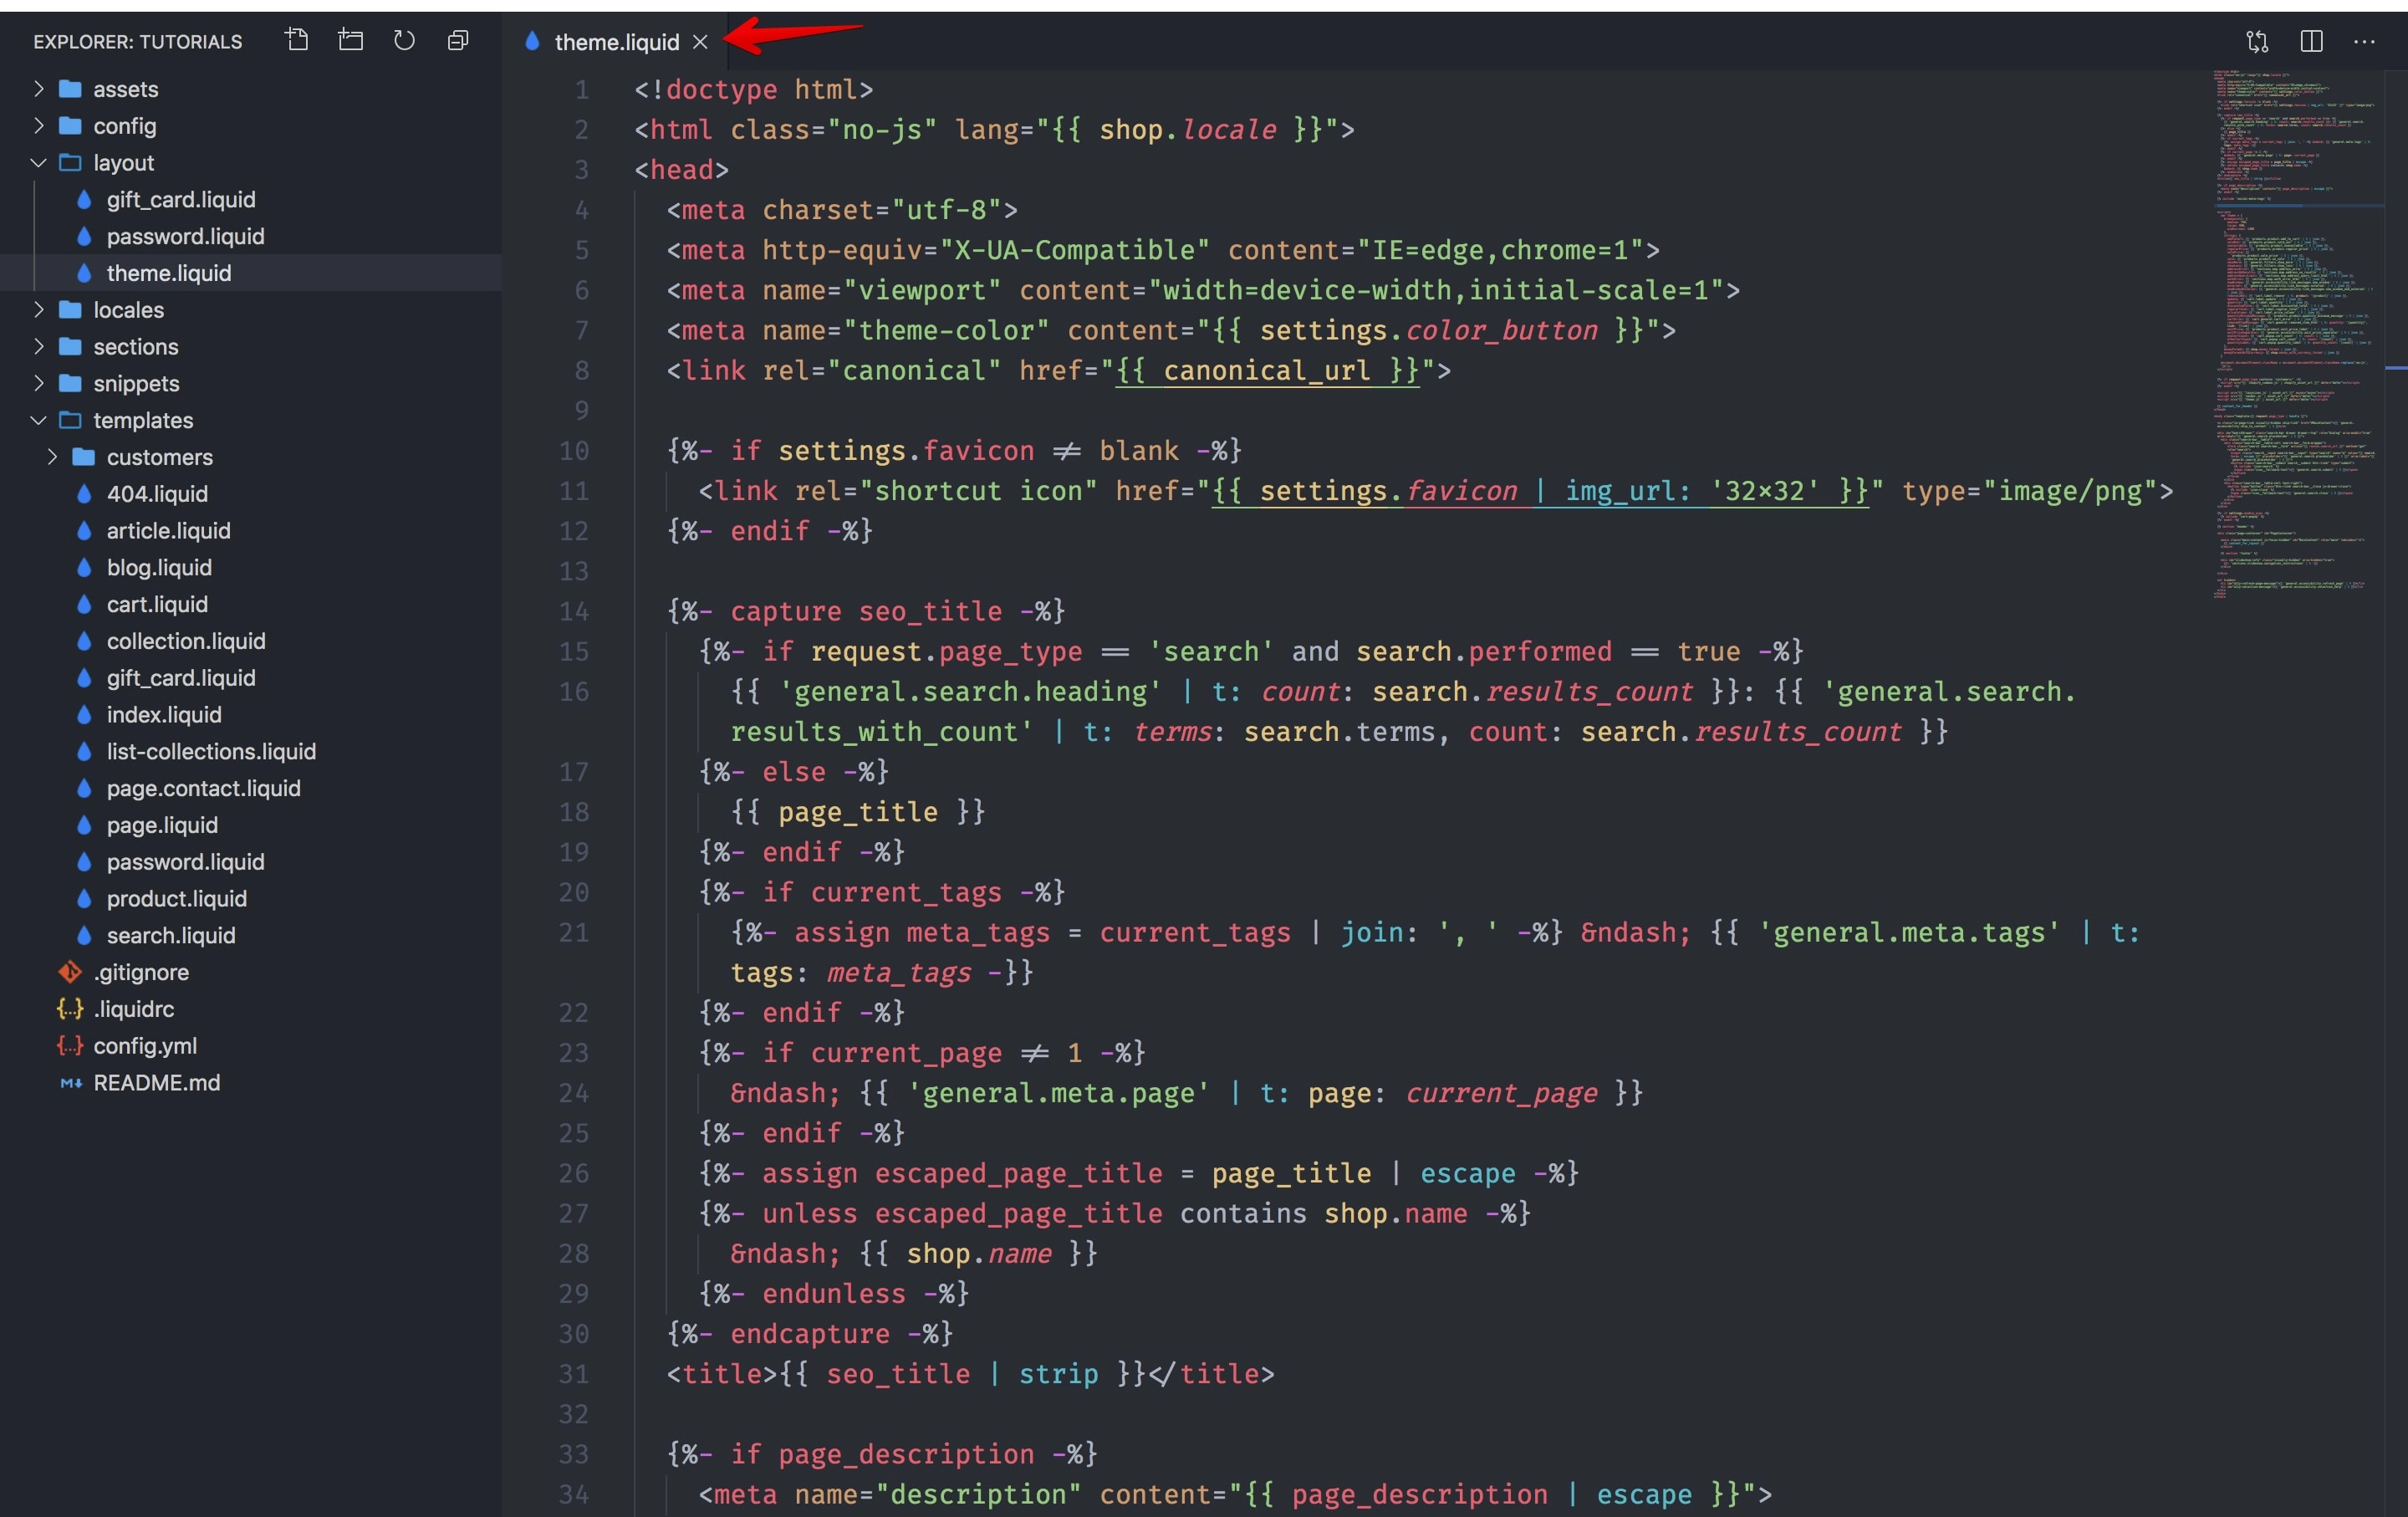This screenshot has height=1517, width=2408.
Task: Click the New File icon in Explorer
Action: pyautogui.click(x=297, y=40)
